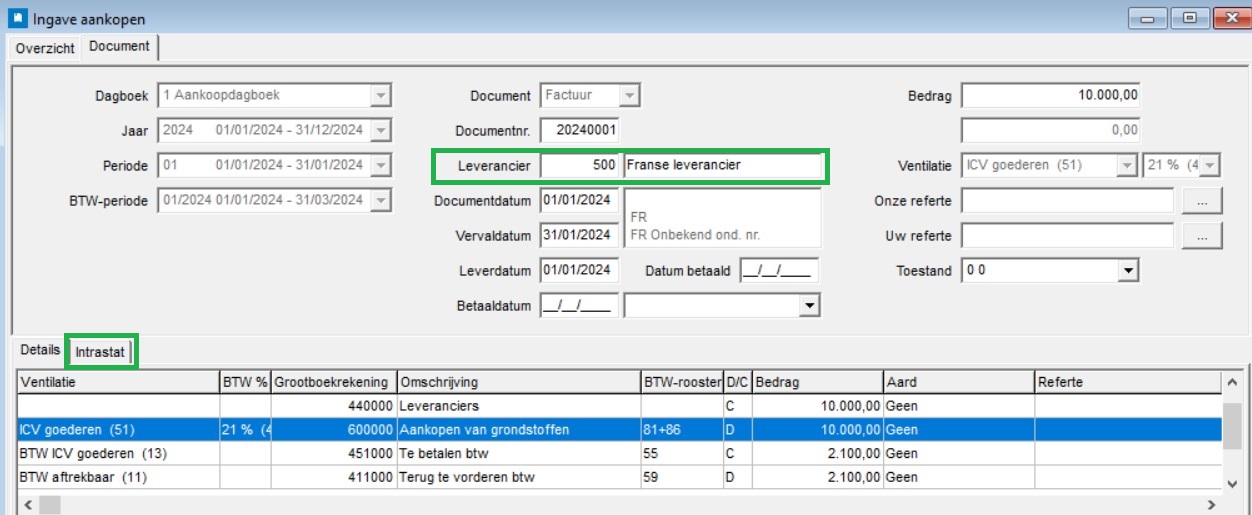Select the Te betalen btw row
Viewport: 1252px width, 515px height.
619,454
